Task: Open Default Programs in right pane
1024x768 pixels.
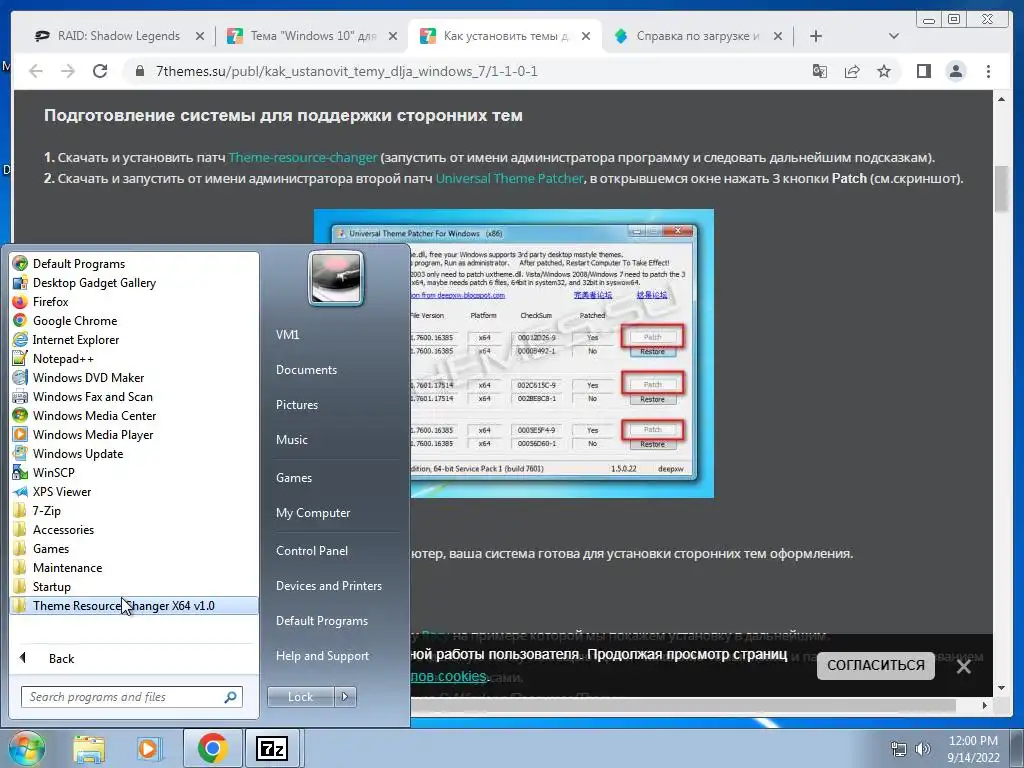Action: coord(321,620)
